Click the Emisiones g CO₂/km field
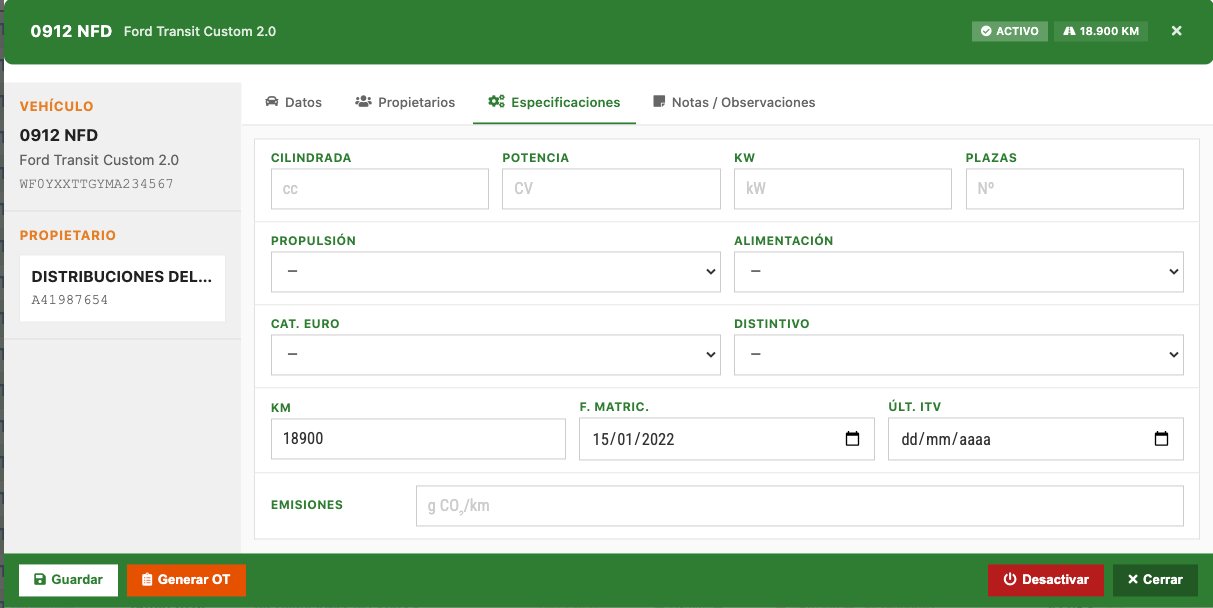 pos(800,505)
